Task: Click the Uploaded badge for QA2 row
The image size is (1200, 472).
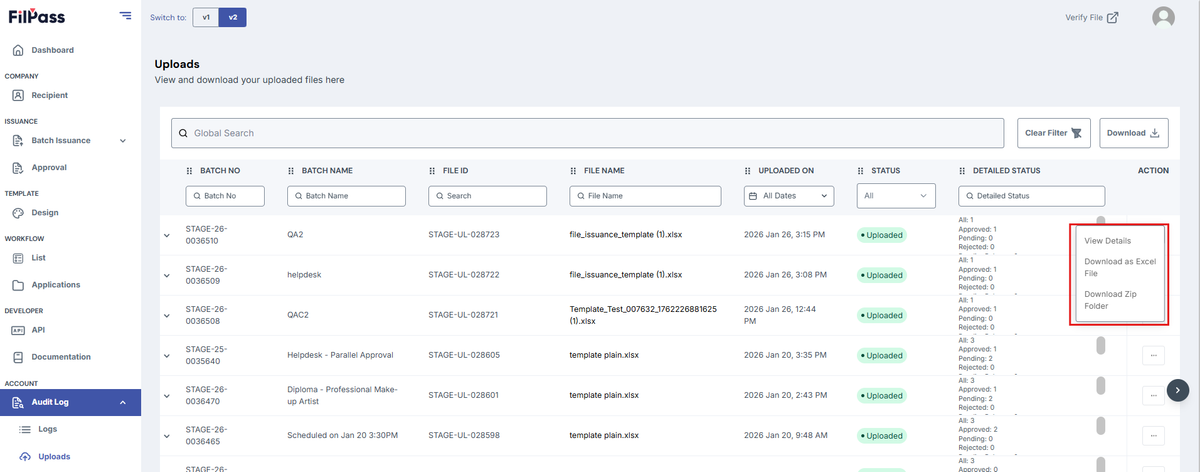Action: pos(882,235)
